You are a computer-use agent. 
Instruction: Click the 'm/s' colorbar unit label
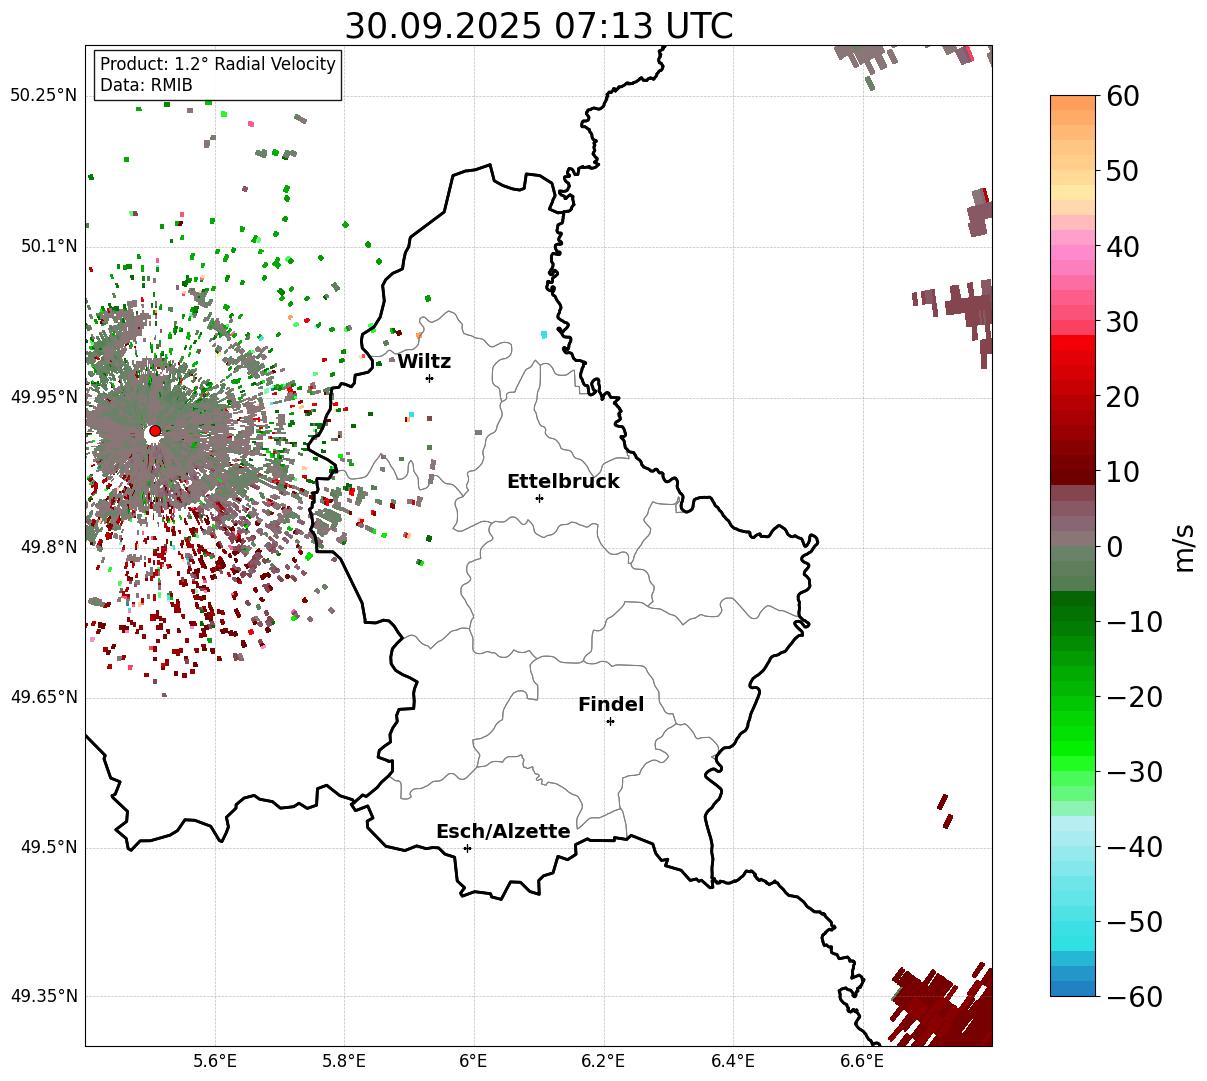[x=1185, y=546]
